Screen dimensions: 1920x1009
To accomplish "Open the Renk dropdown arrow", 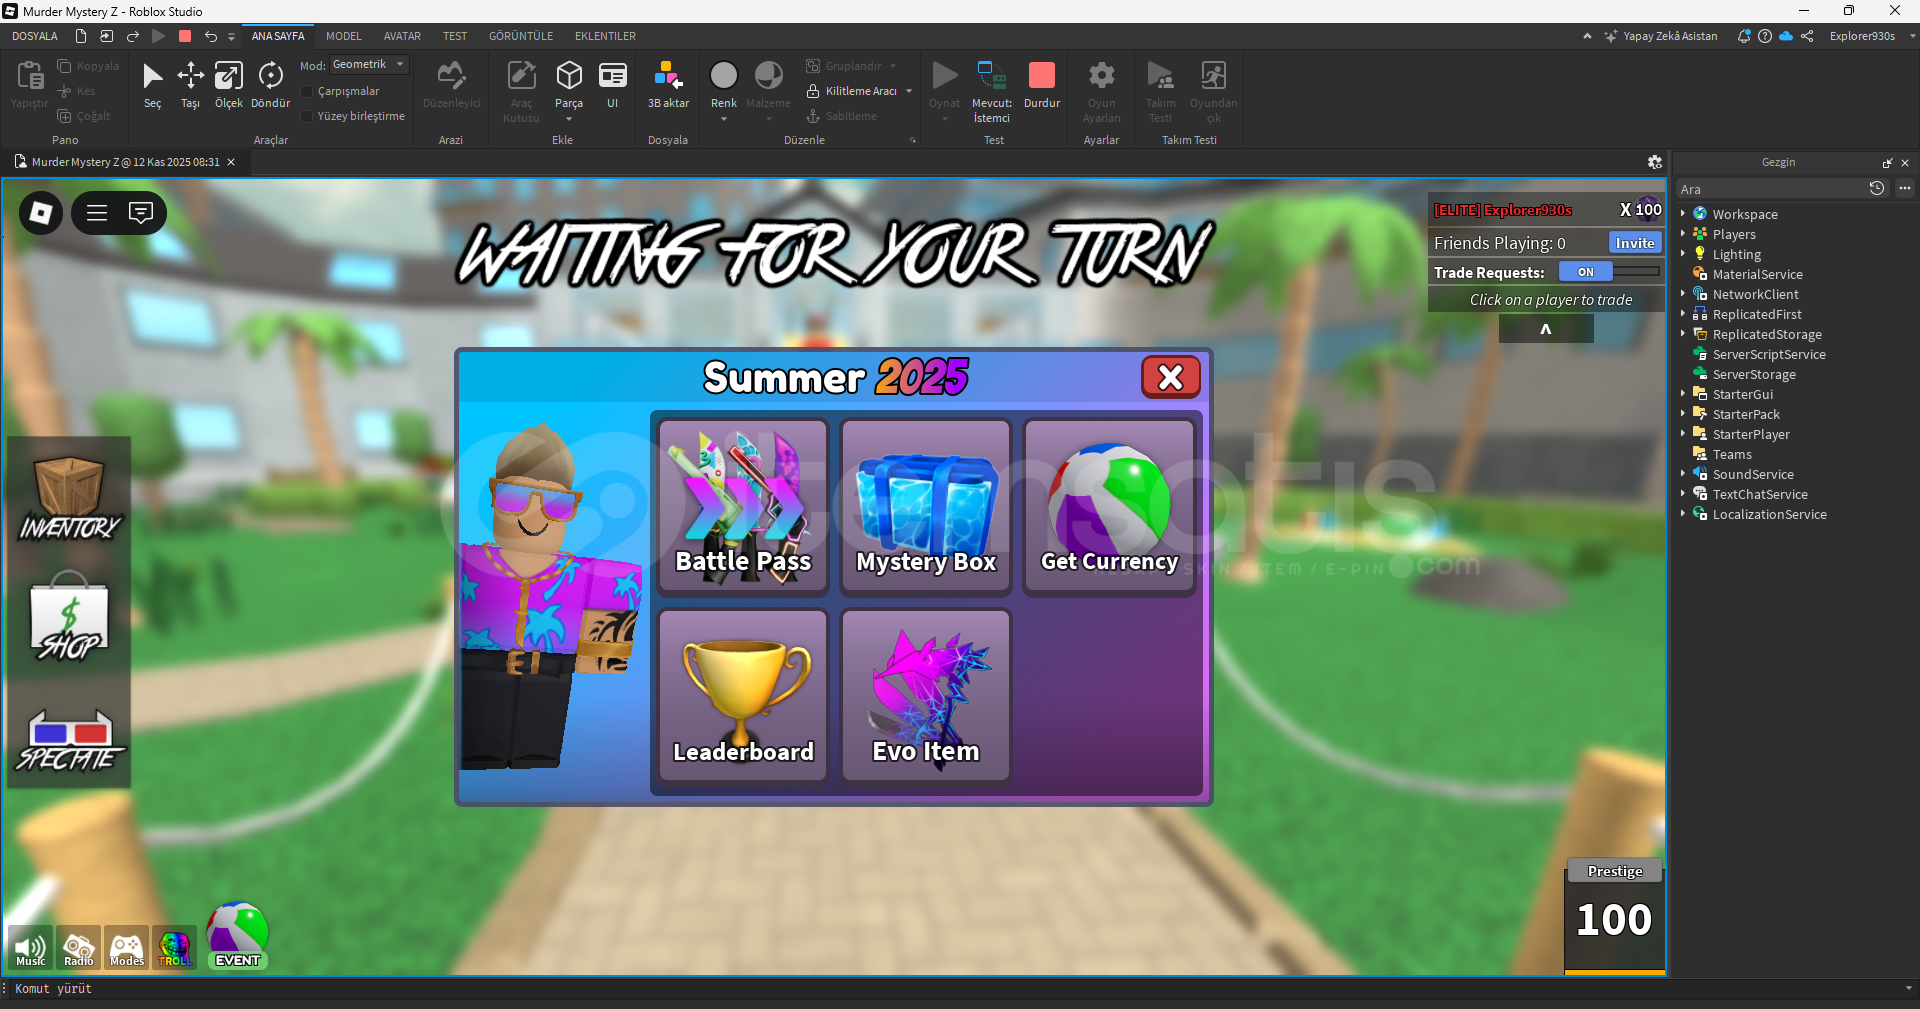I will [724, 120].
